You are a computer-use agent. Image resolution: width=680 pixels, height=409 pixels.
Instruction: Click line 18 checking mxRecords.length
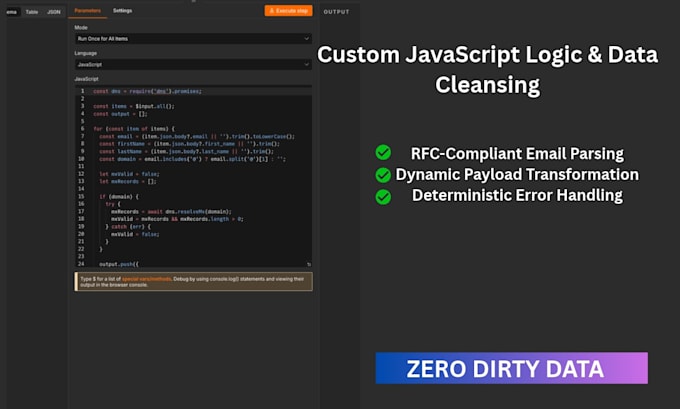pos(177,219)
